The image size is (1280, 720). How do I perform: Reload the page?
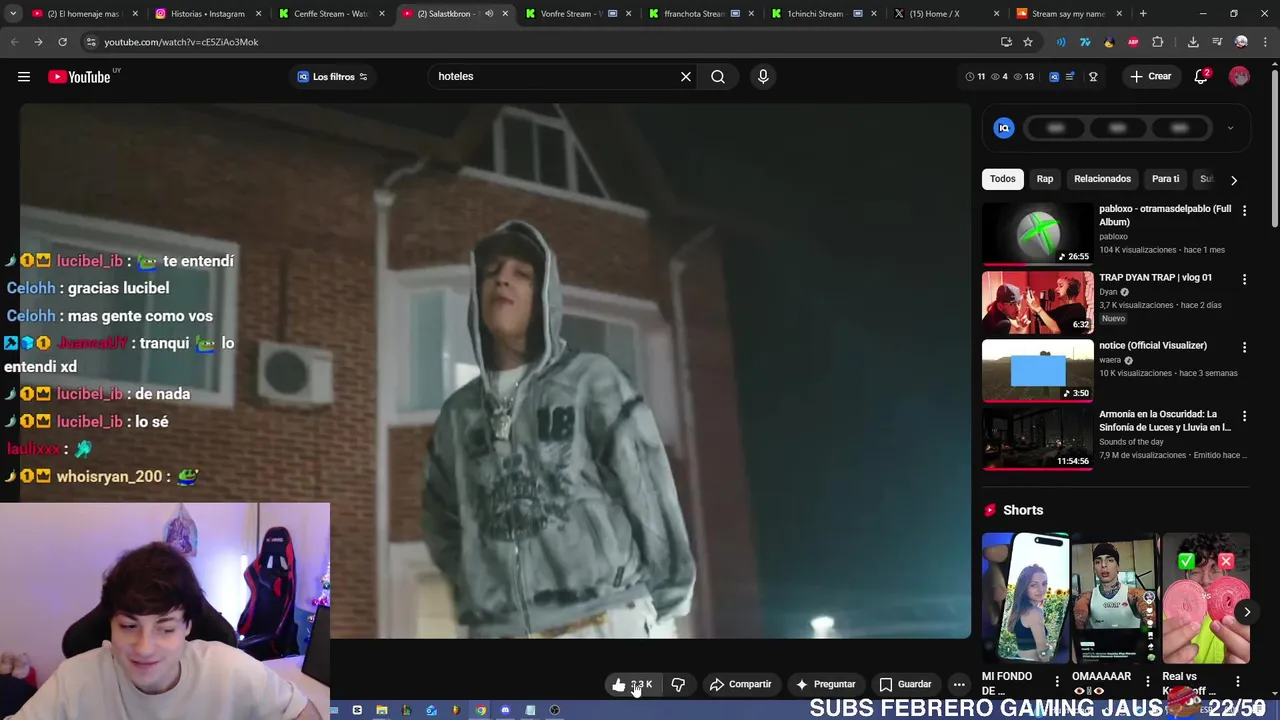[x=62, y=42]
